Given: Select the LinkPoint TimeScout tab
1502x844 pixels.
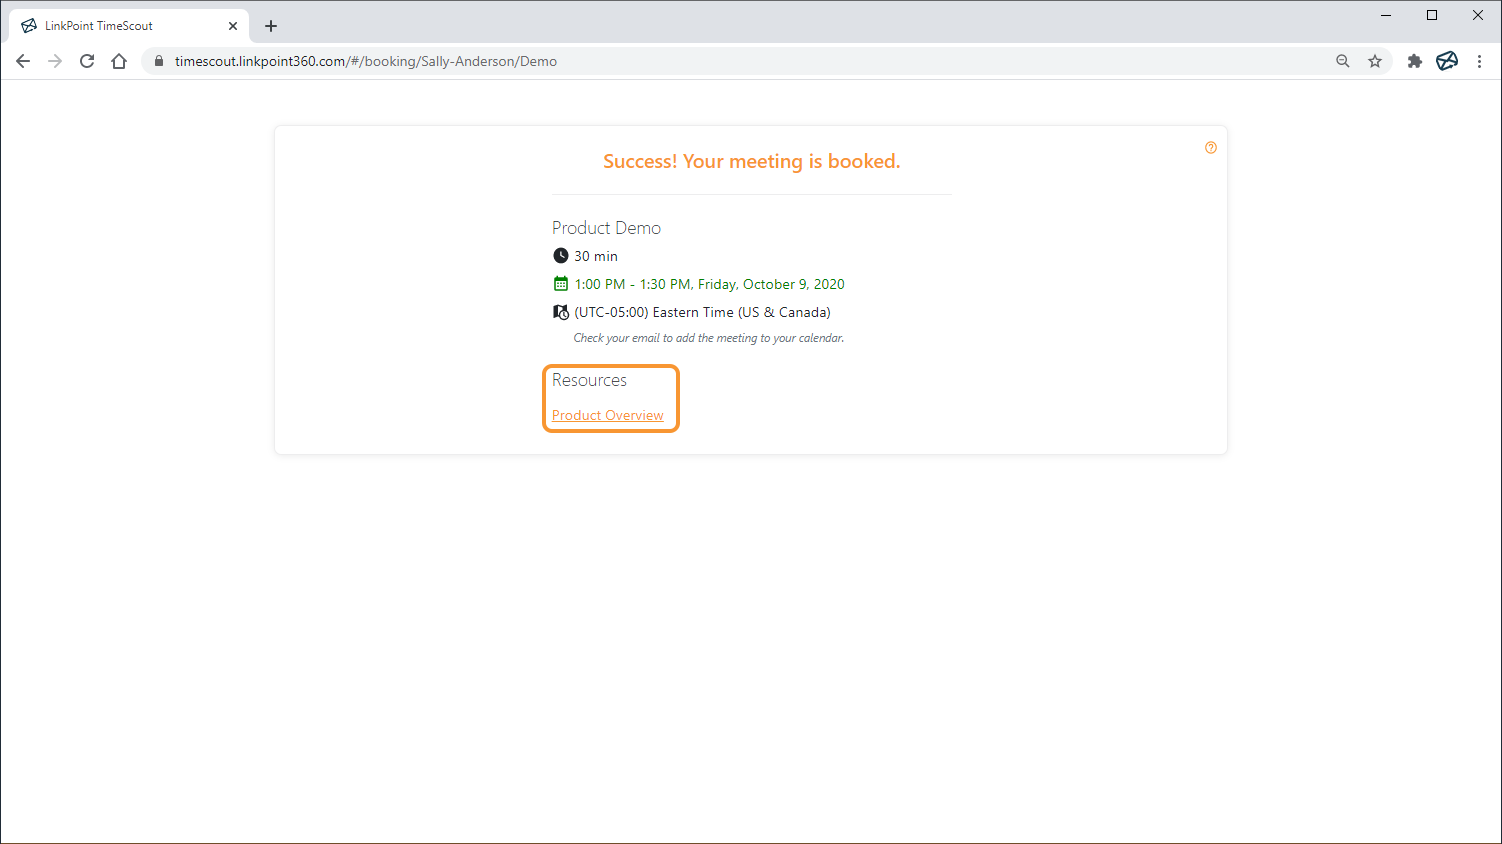Looking at the screenshot, I should pyautogui.click(x=130, y=26).
